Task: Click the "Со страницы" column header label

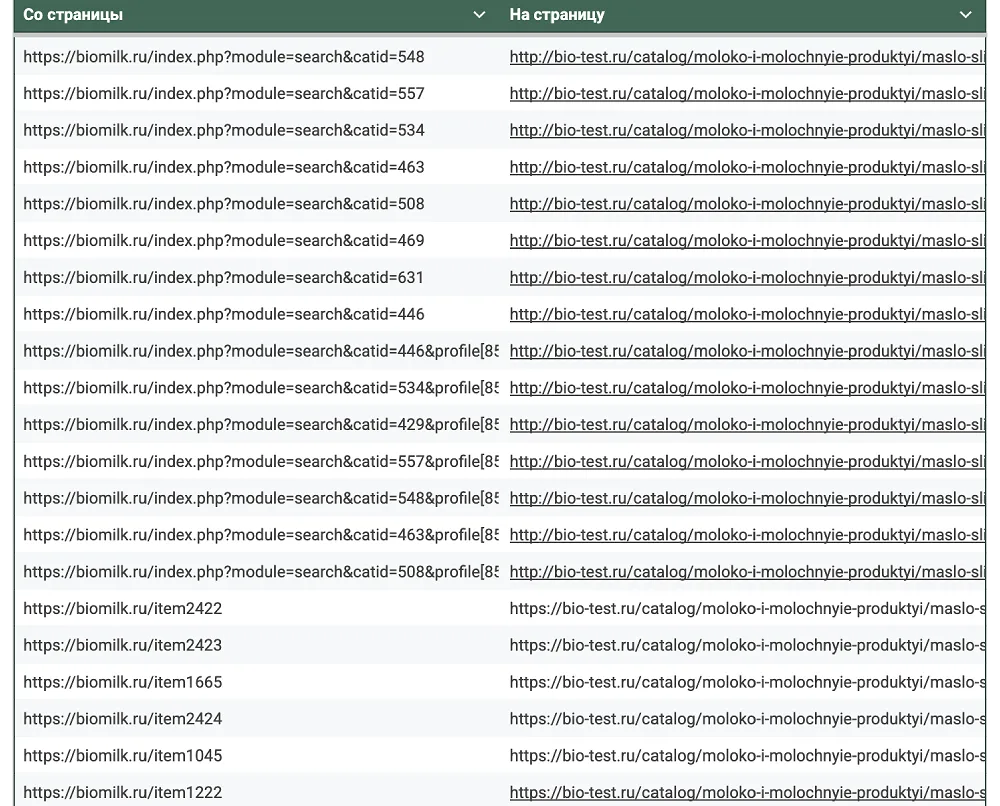Action: click(x=74, y=15)
